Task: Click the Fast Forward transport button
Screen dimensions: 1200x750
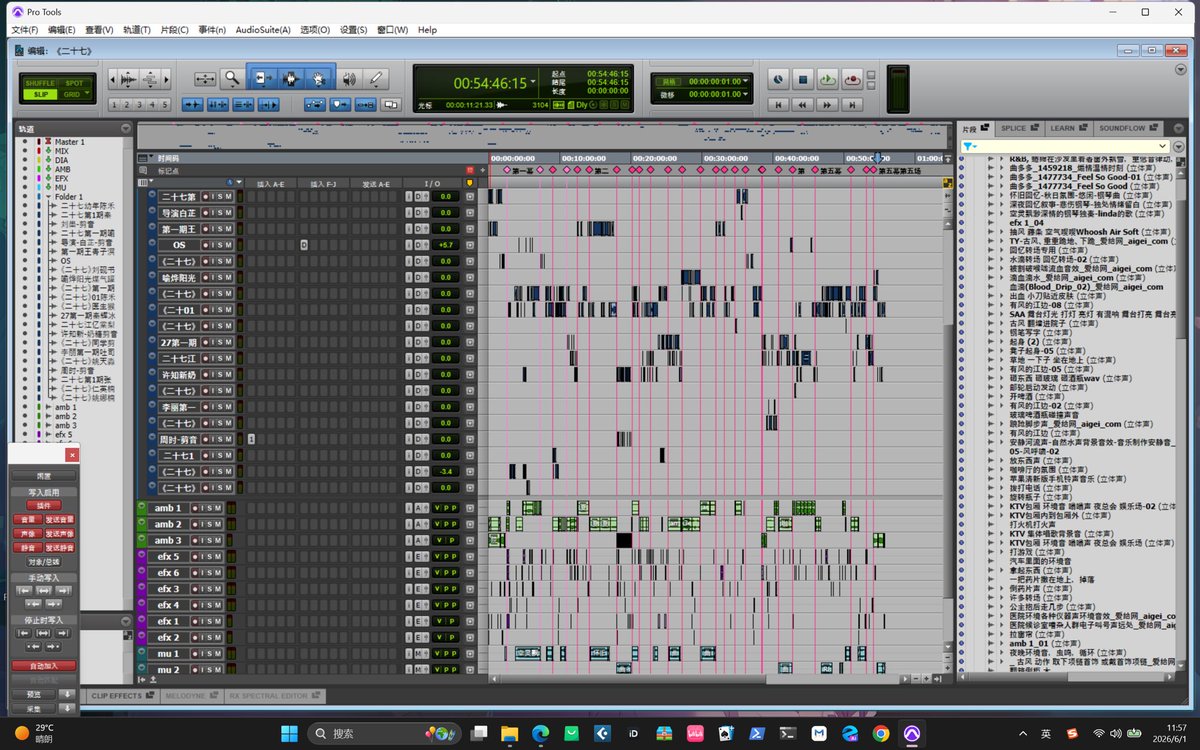Action: (x=827, y=104)
